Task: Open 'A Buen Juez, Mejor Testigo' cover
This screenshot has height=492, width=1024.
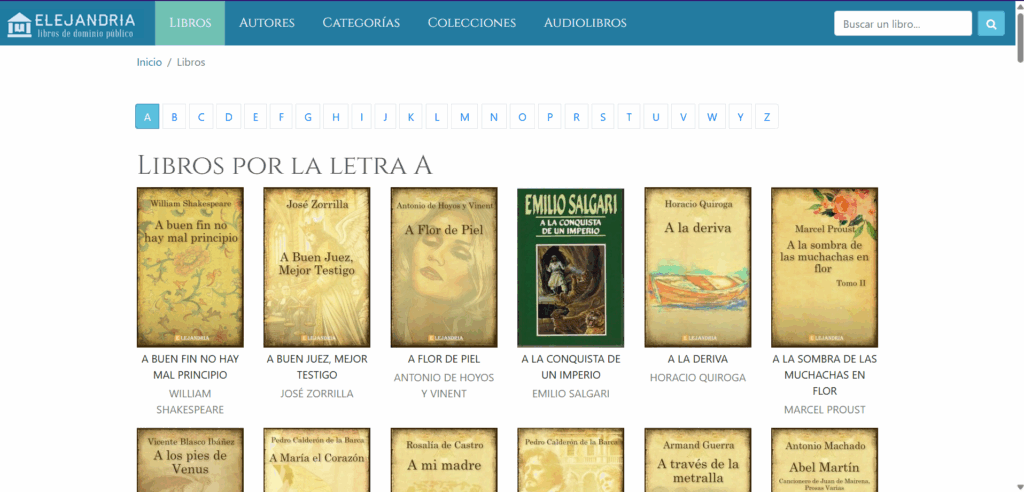Action: (317, 267)
